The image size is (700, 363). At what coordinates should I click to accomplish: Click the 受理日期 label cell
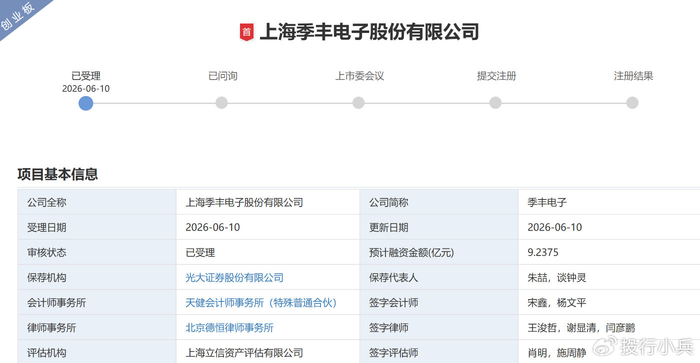(x=97, y=227)
